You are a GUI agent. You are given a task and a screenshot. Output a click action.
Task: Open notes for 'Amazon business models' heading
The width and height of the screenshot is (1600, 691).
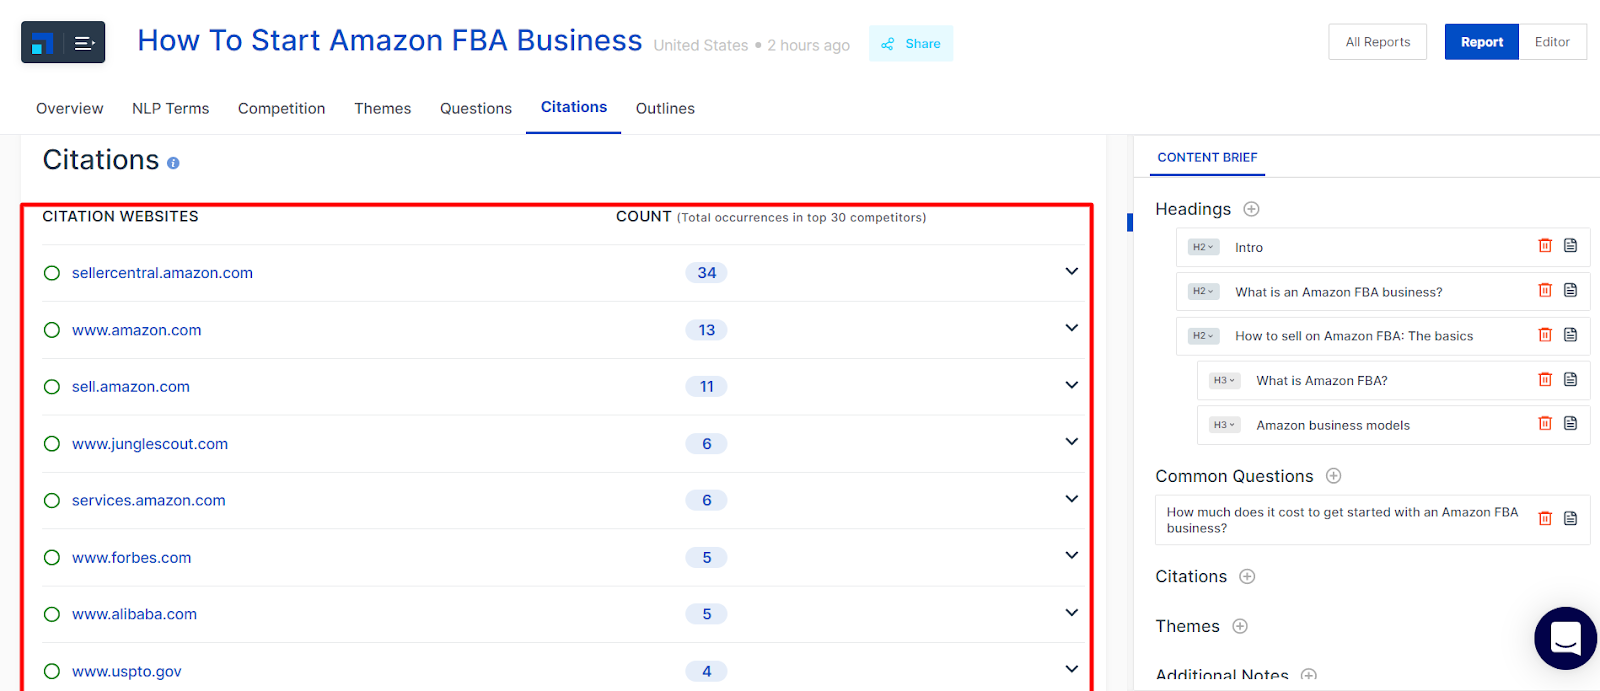(1570, 424)
